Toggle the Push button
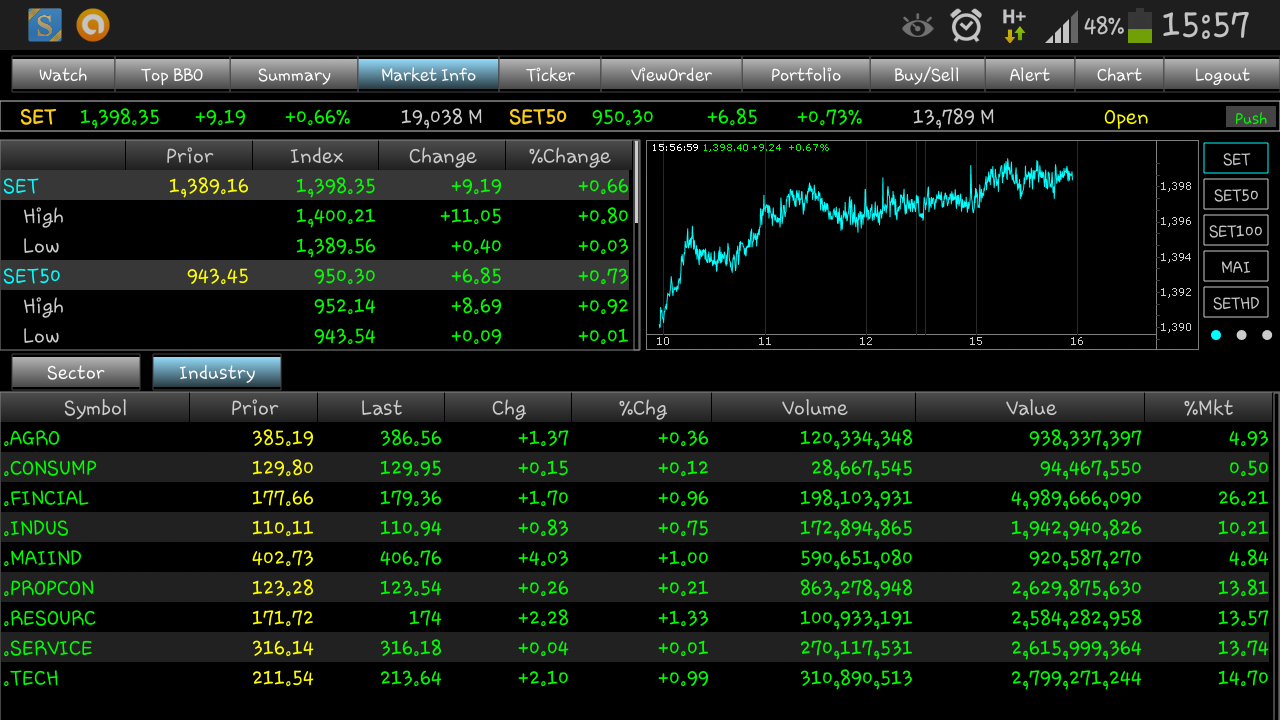Viewport: 1280px width, 720px height. [1250, 118]
